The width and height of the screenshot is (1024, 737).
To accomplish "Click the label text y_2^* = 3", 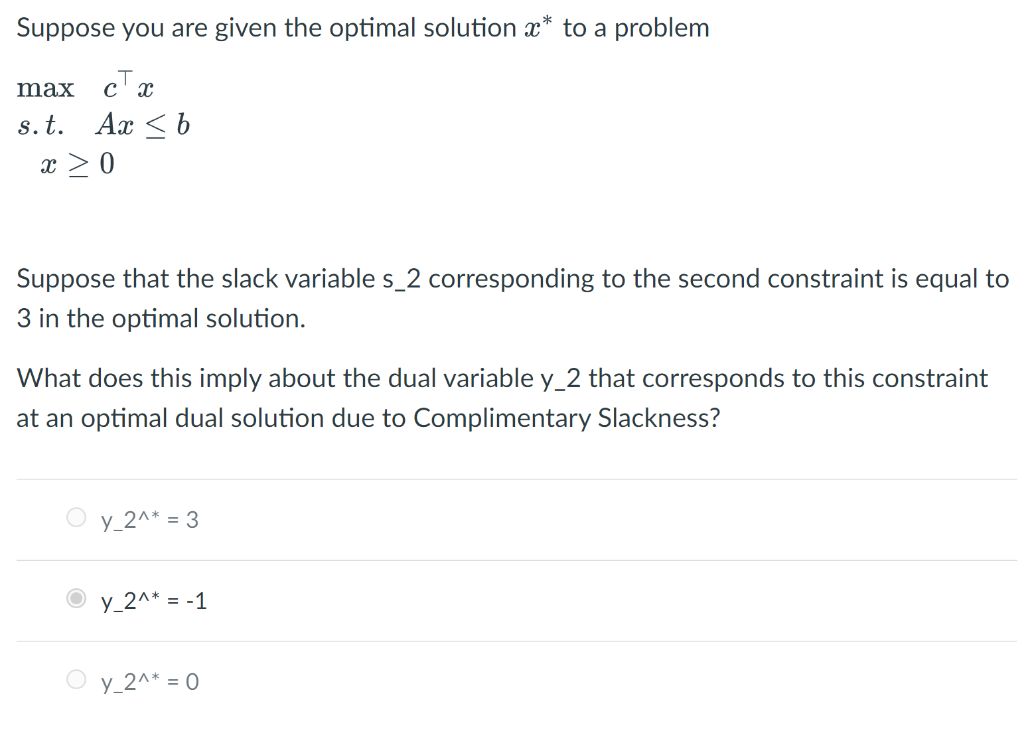I will [148, 519].
